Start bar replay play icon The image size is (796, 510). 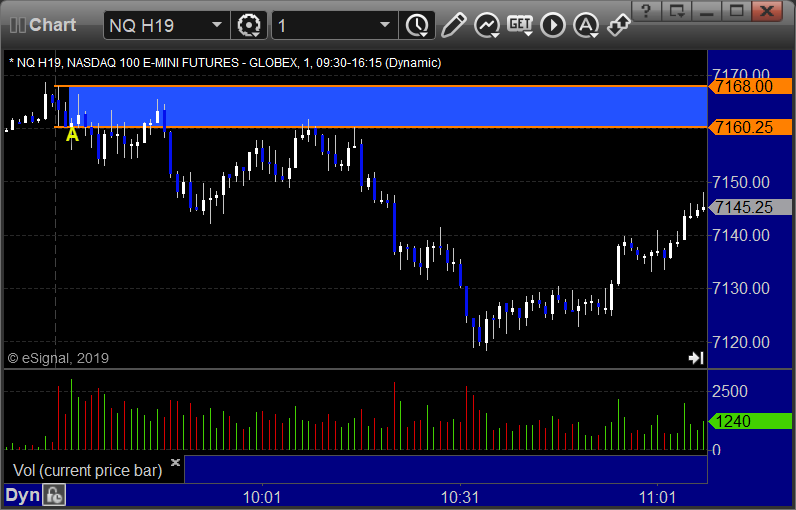point(553,25)
